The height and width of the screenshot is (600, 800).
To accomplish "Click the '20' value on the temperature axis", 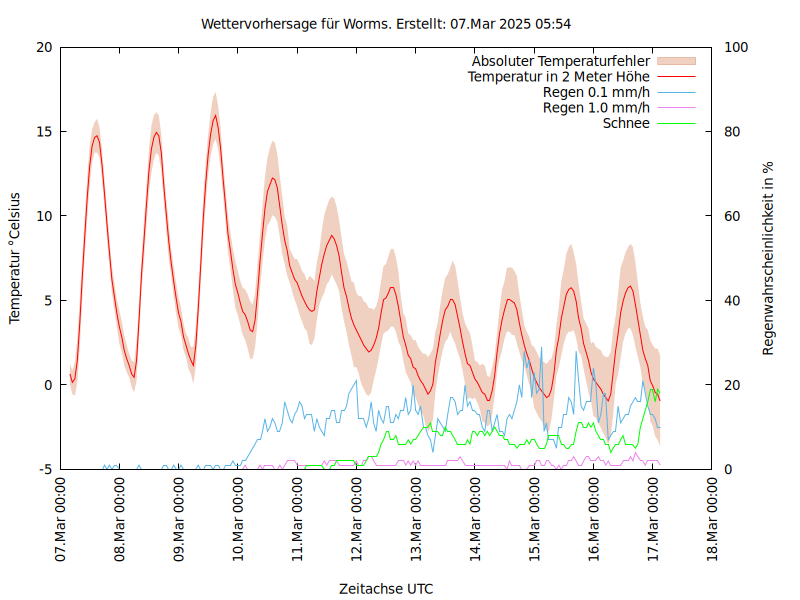I will 44,47.
